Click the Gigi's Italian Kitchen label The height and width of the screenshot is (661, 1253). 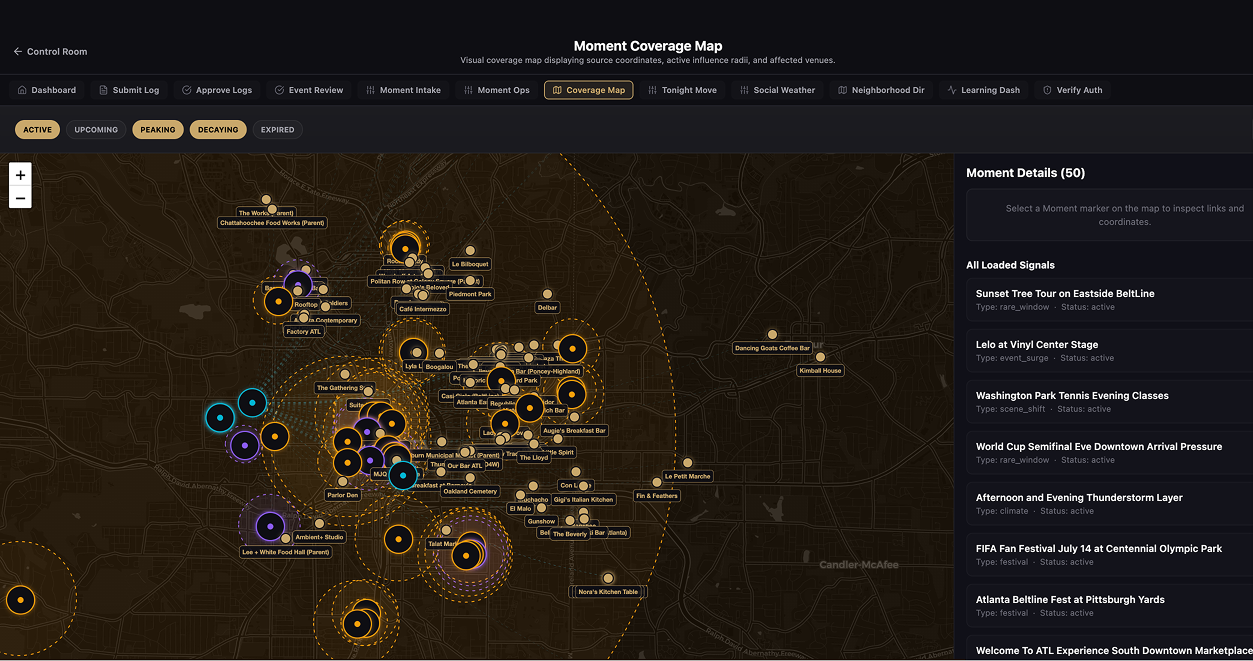click(583, 499)
